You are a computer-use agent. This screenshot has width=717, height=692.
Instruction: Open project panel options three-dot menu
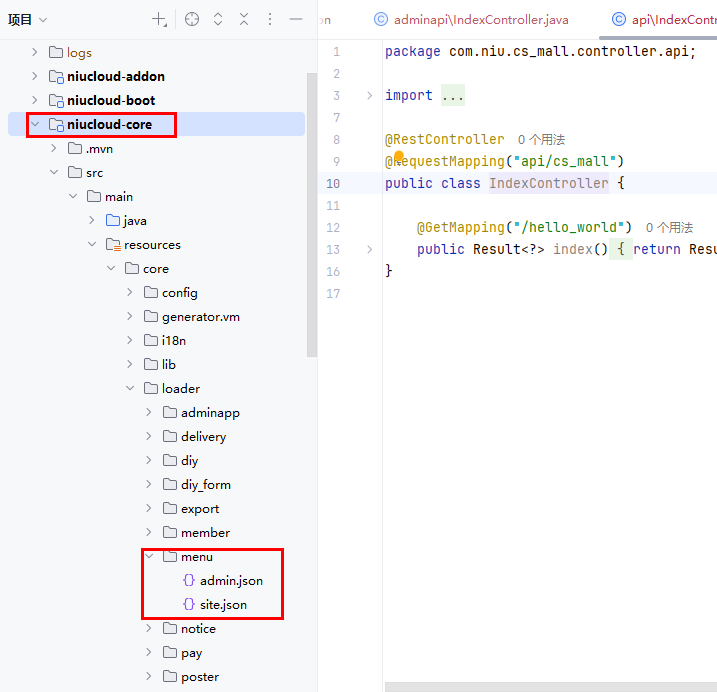click(270, 19)
